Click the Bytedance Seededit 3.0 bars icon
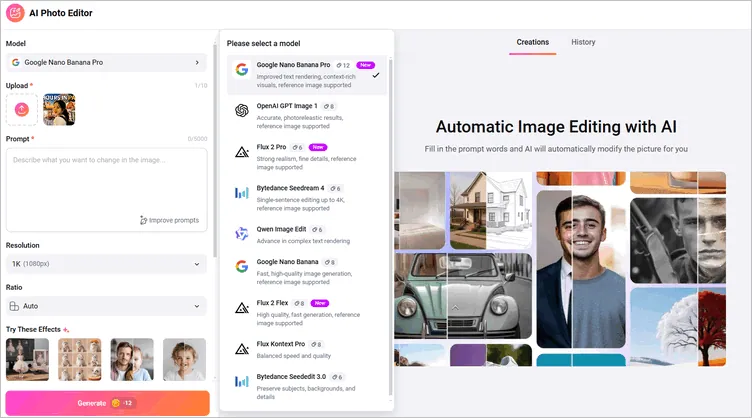Viewport: 752px width, 418px height. click(x=242, y=382)
